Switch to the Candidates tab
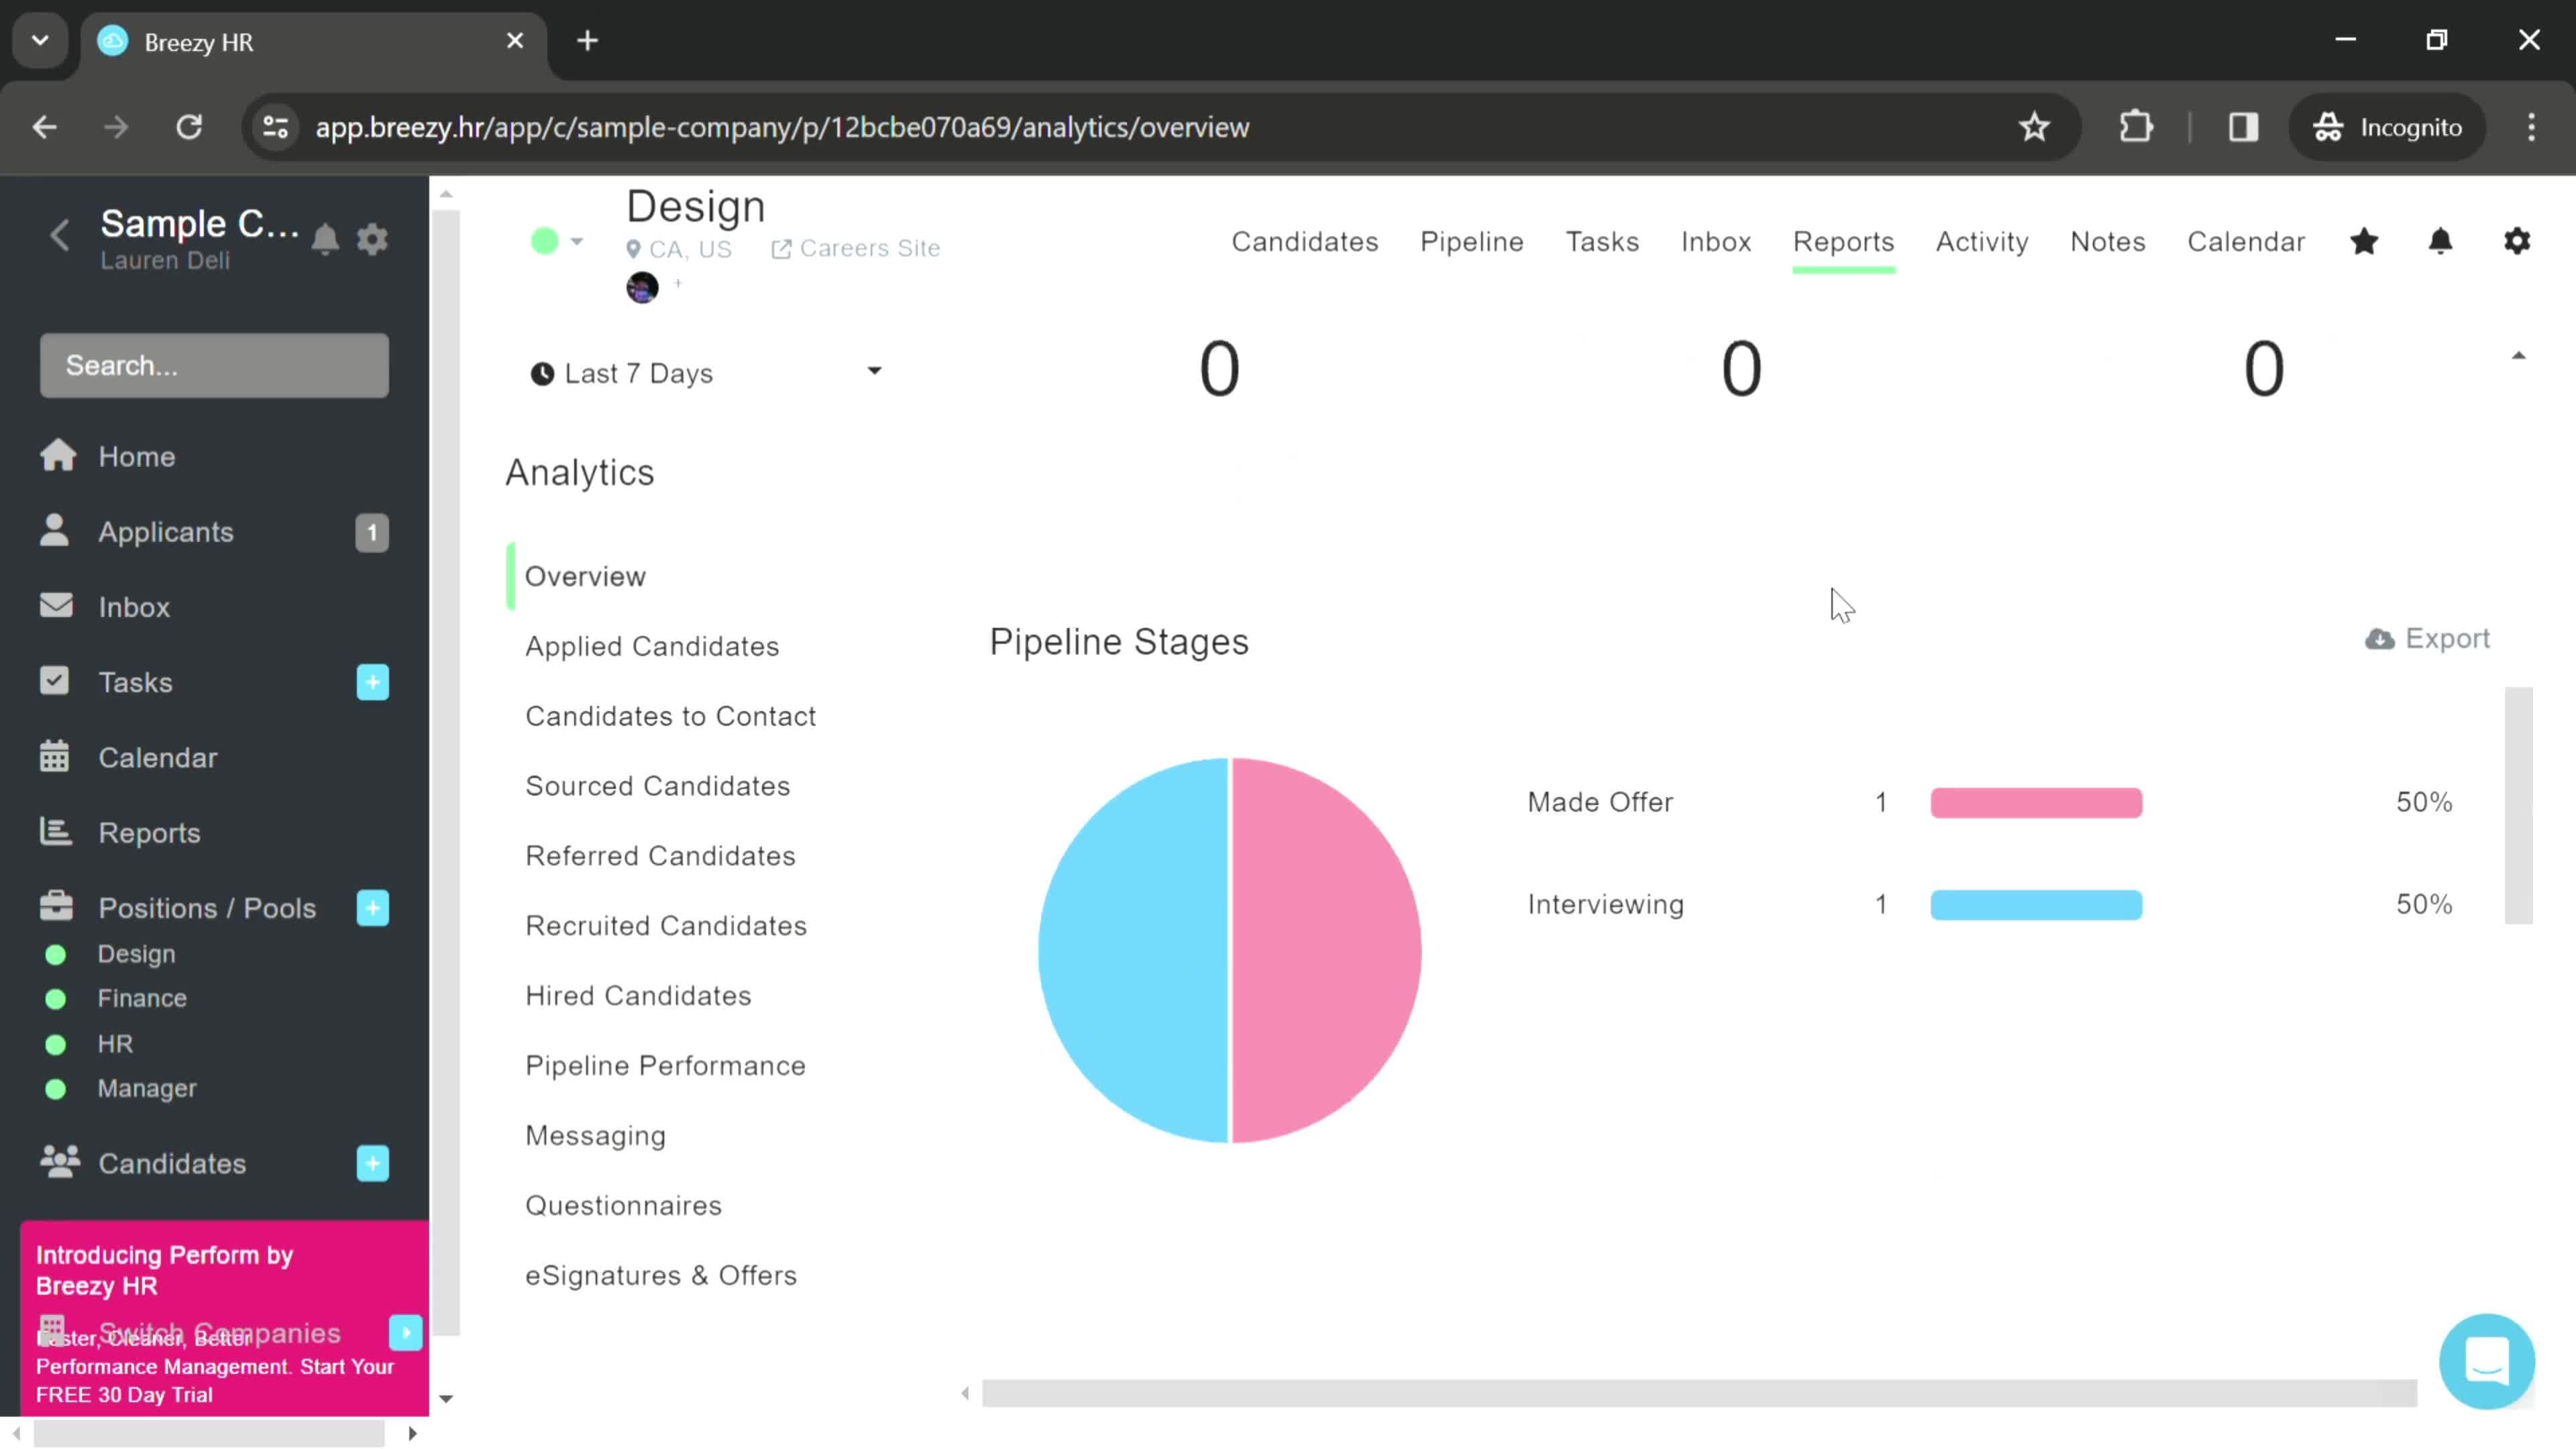The width and height of the screenshot is (2576, 1449). [x=1304, y=241]
